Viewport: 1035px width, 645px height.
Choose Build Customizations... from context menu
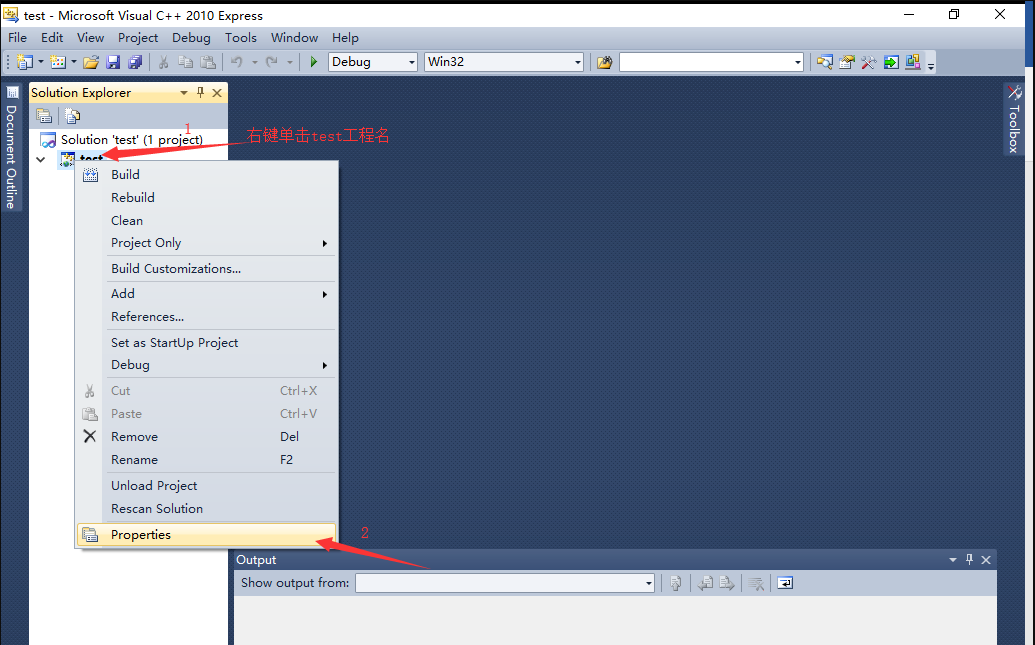[x=206, y=269]
